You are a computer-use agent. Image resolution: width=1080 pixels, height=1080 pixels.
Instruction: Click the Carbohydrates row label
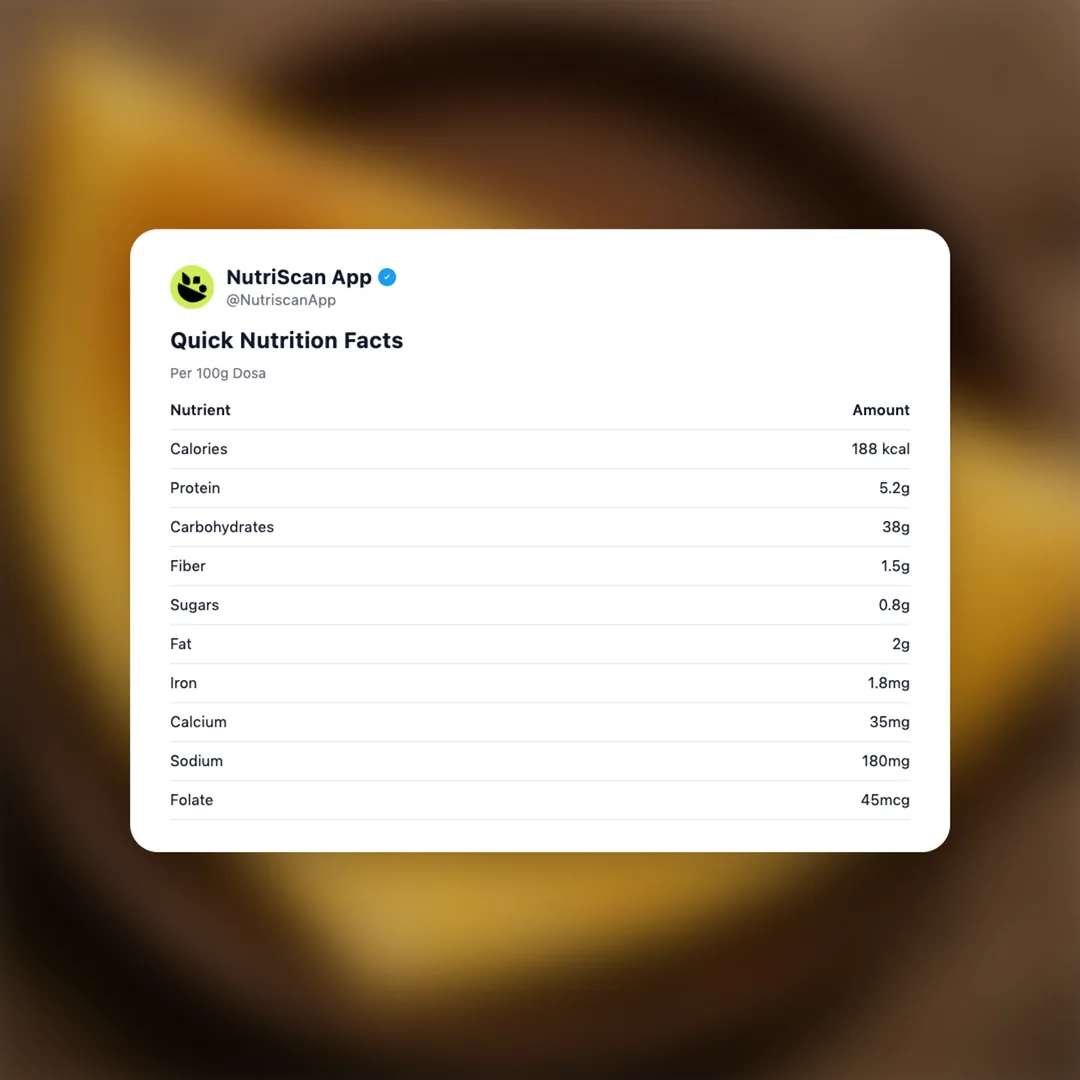point(222,527)
